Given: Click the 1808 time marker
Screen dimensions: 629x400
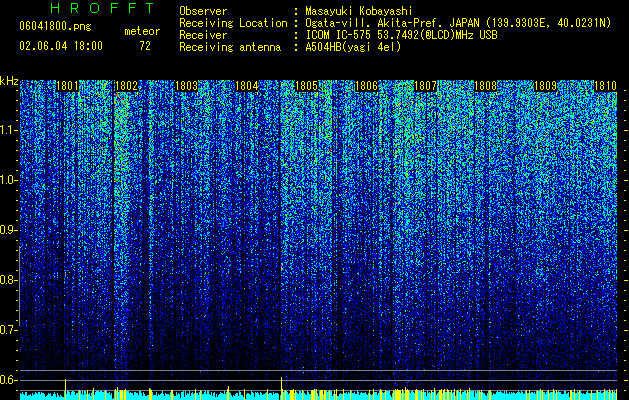Looking at the screenshot, I should pos(485,86).
